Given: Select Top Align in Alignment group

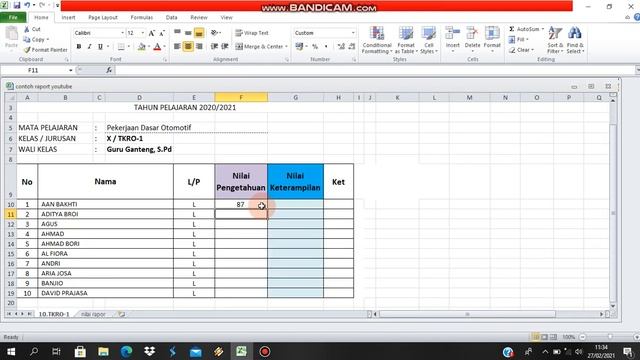Looking at the screenshot, I should tap(177, 33).
